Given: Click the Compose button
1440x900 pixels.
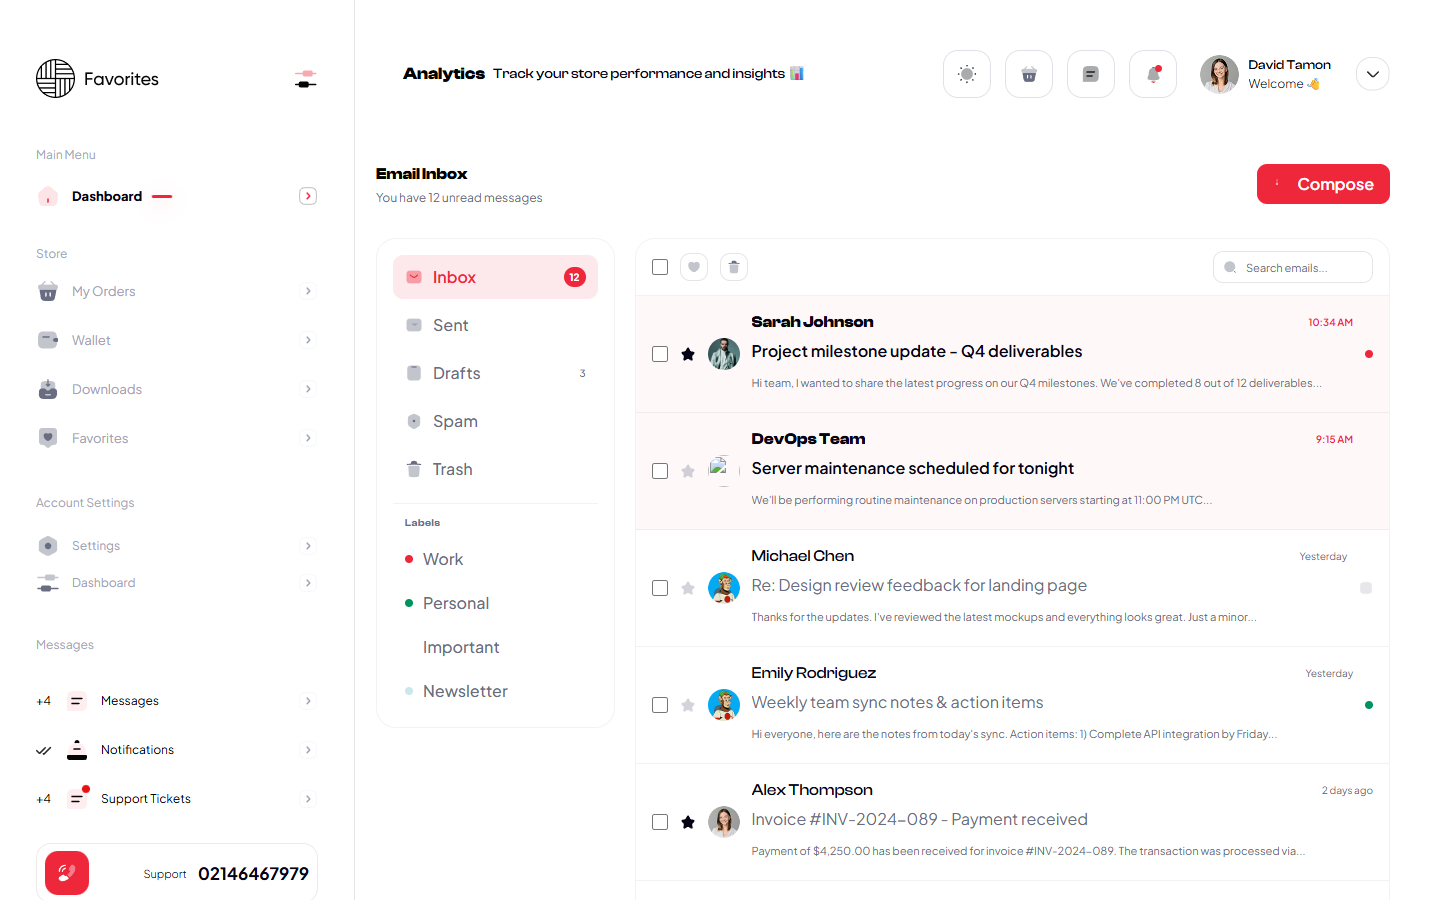Looking at the screenshot, I should 1322,184.
